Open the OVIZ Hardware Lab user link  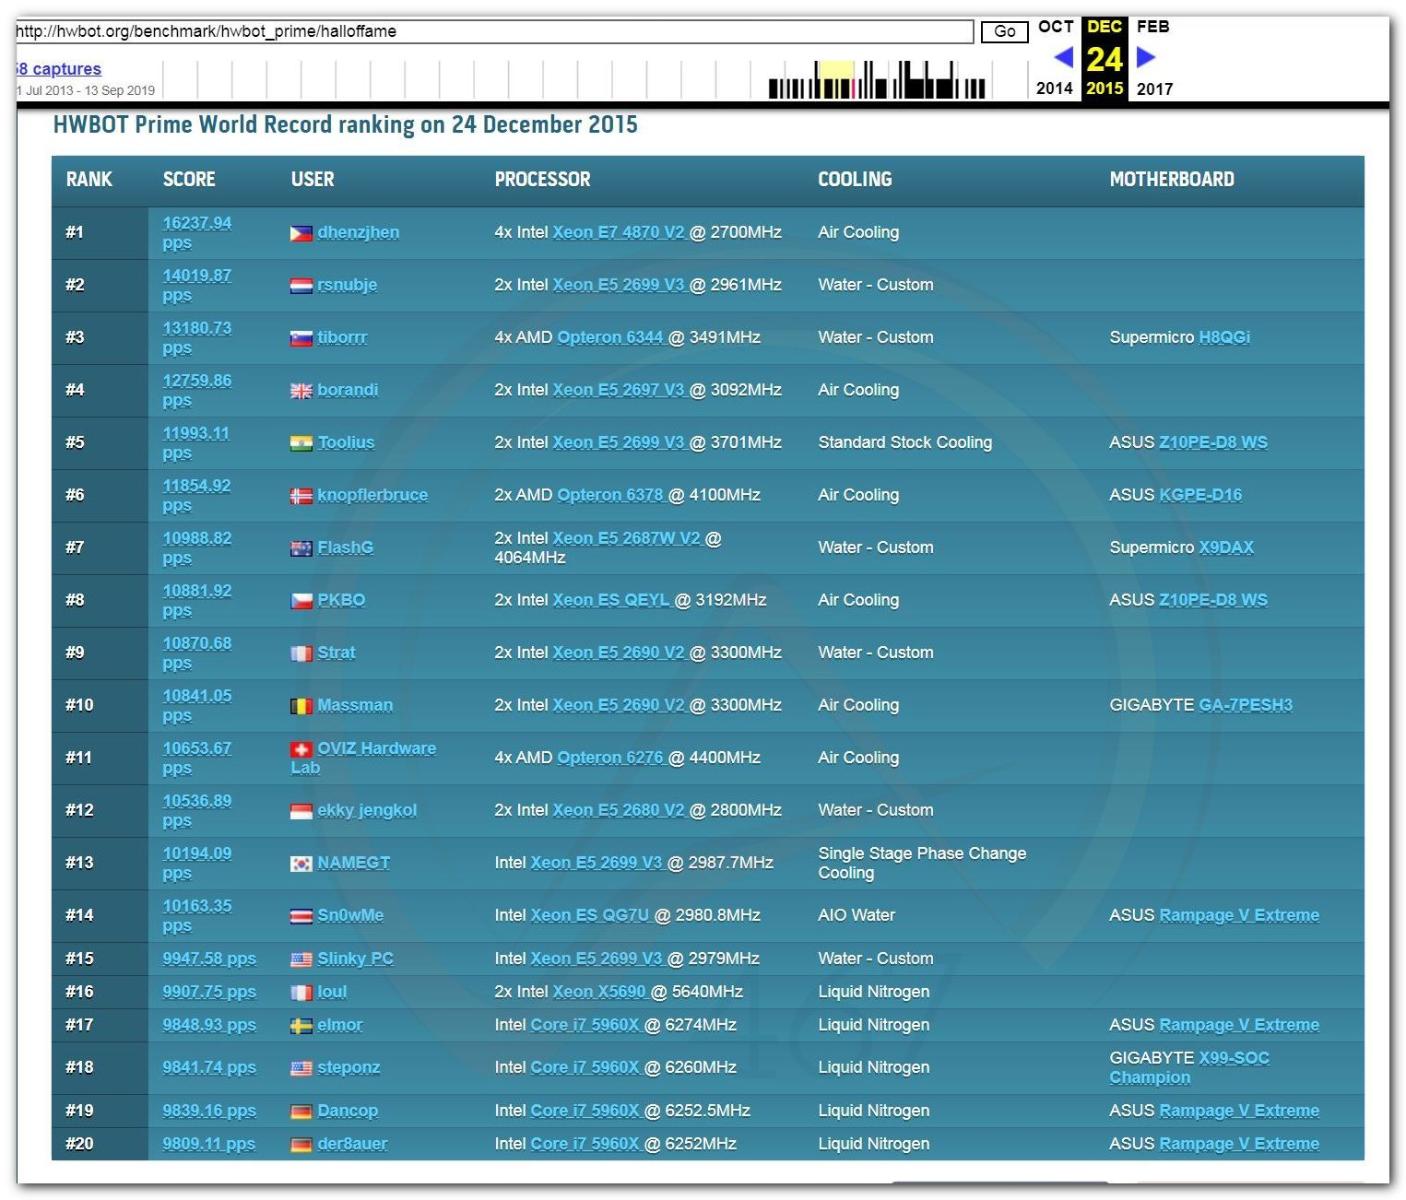[x=363, y=758]
